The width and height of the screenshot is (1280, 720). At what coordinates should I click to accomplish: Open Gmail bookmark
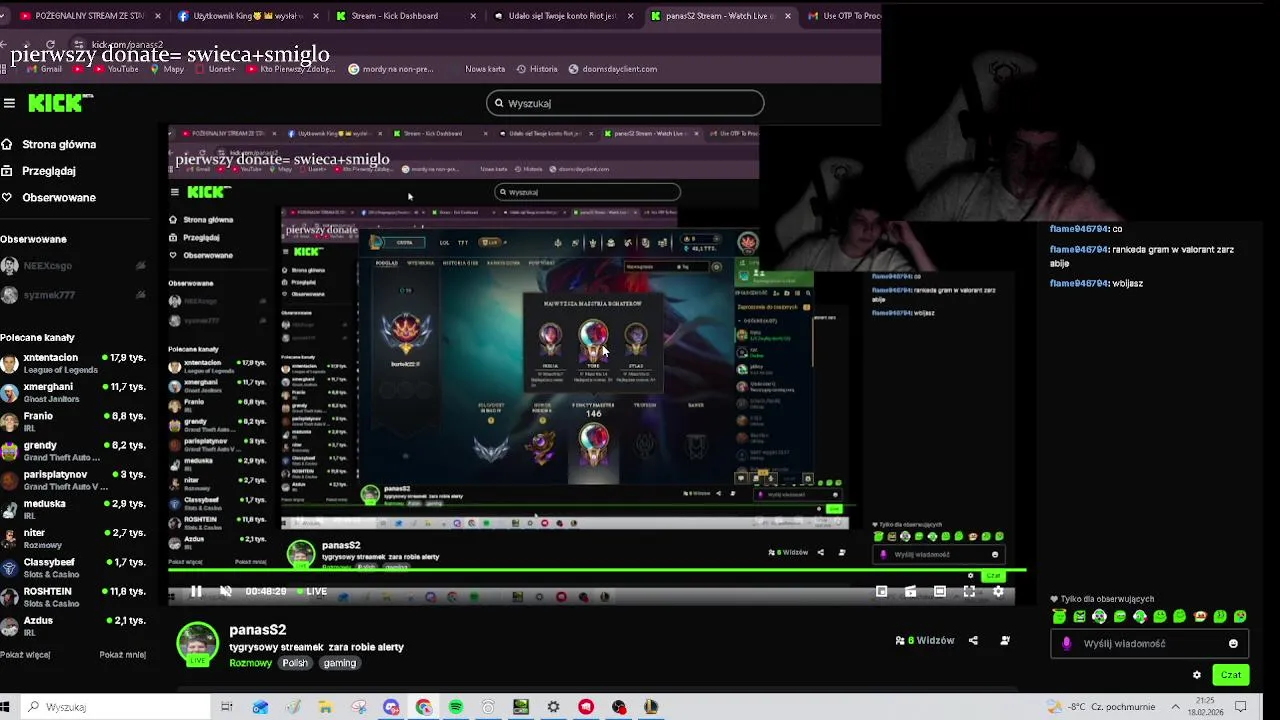pyautogui.click(x=44, y=69)
